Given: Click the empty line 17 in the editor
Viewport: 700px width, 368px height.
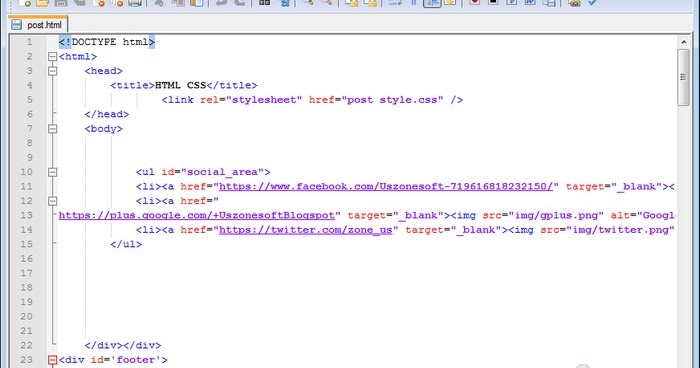Looking at the screenshot, I should point(366,273).
